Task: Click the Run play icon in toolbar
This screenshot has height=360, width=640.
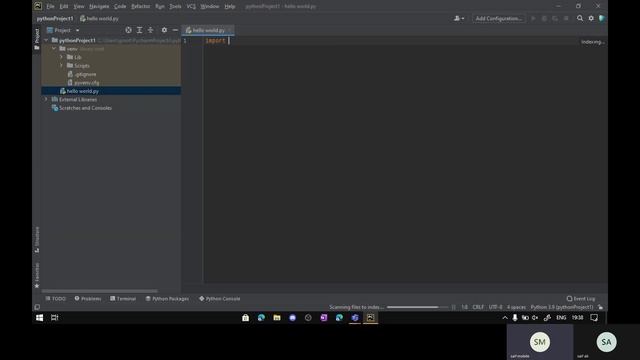Action: pyautogui.click(x=533, y=18)
